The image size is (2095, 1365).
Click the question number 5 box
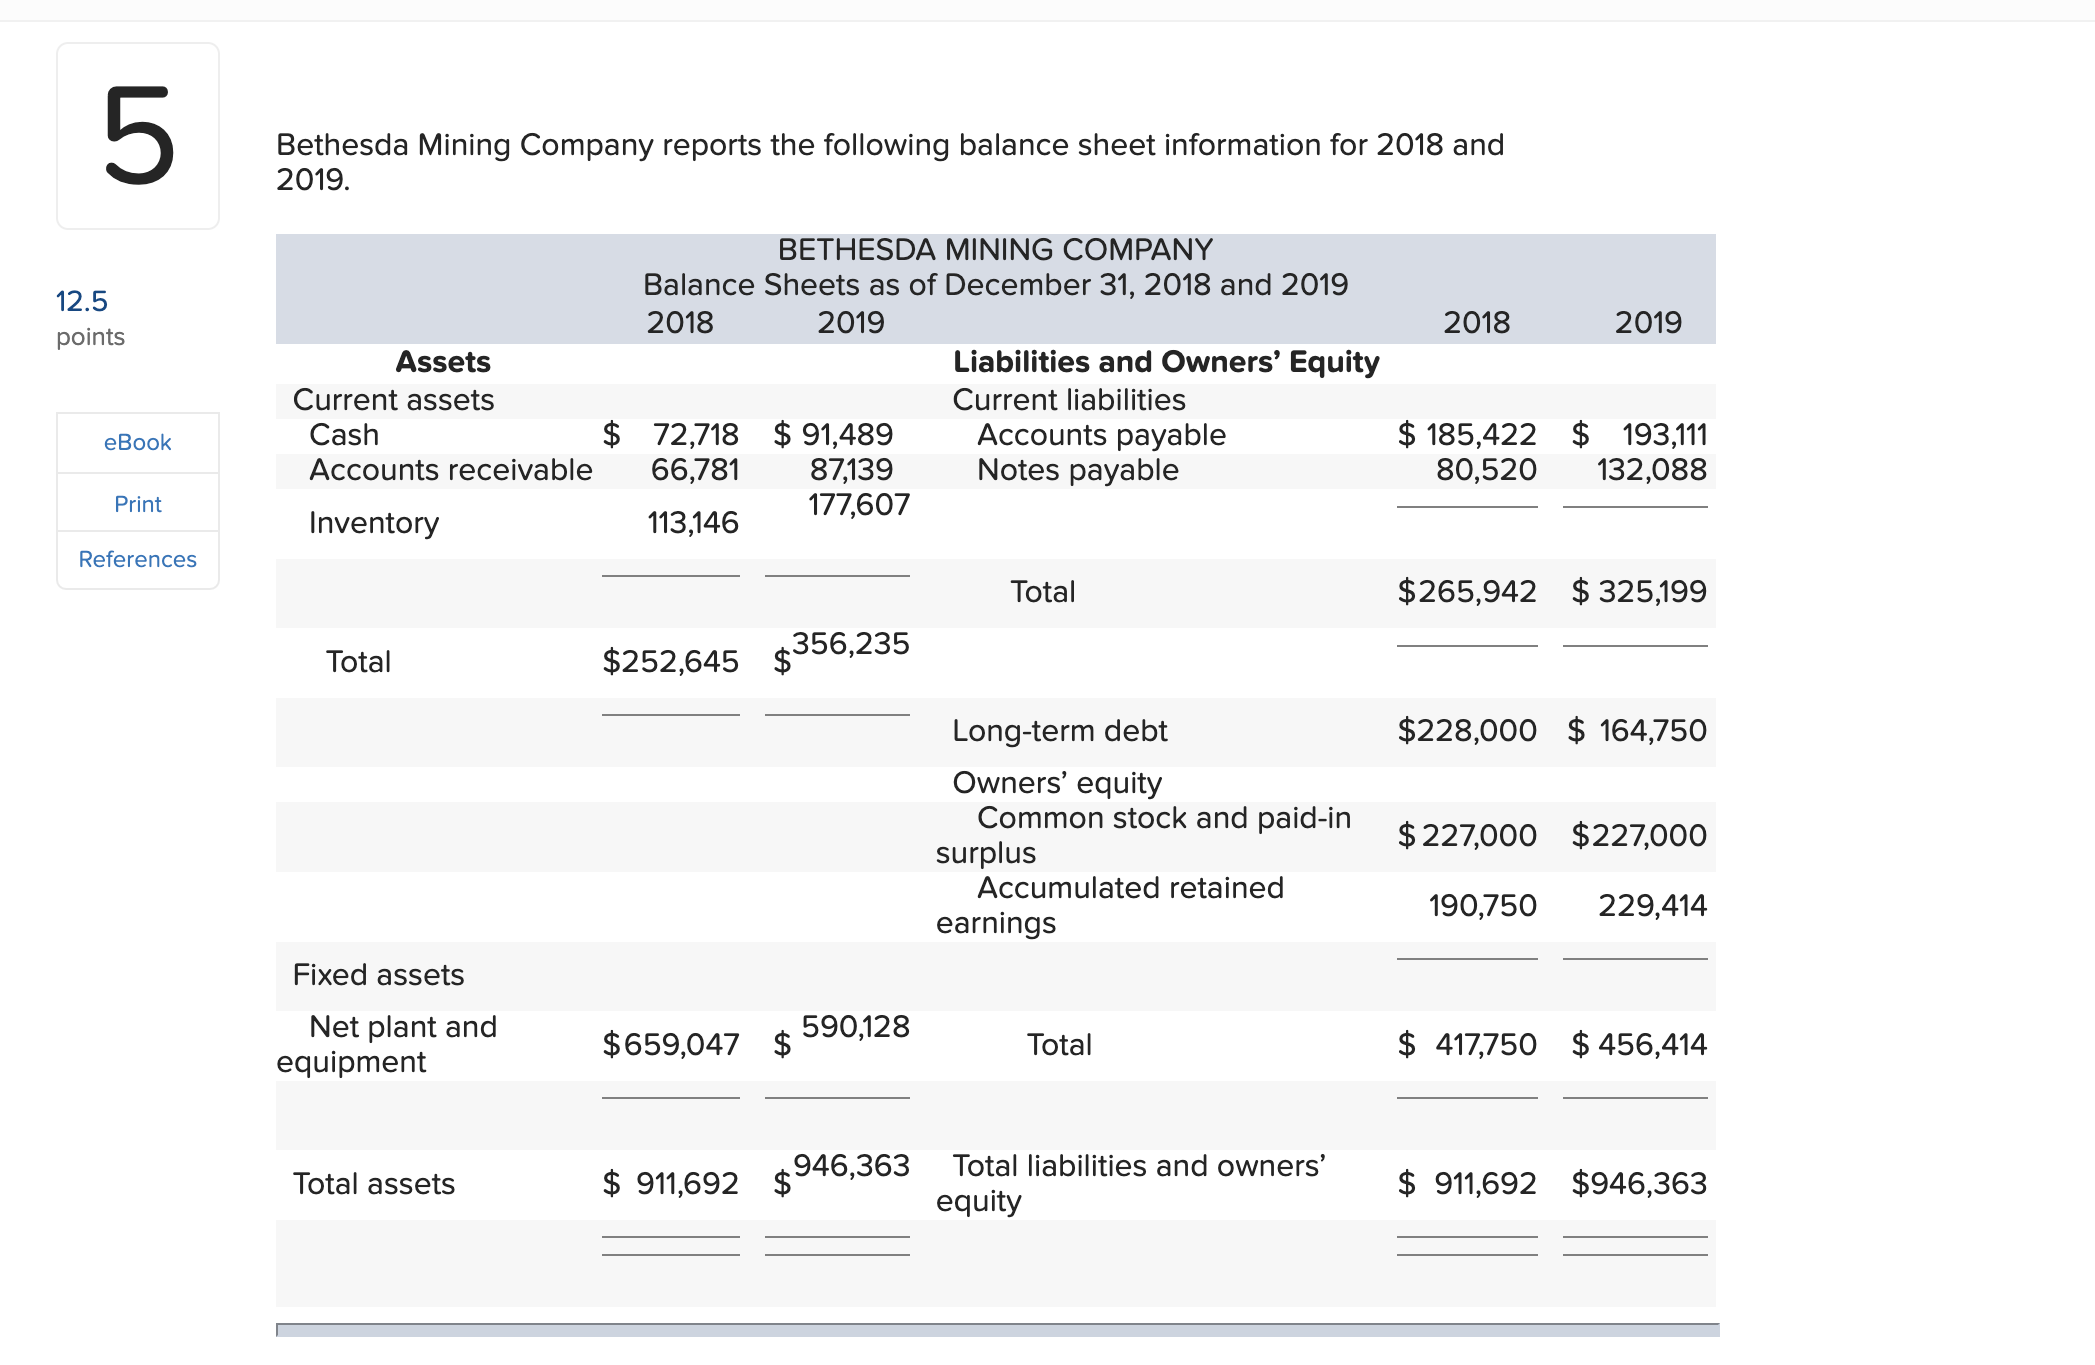(138, 136)
